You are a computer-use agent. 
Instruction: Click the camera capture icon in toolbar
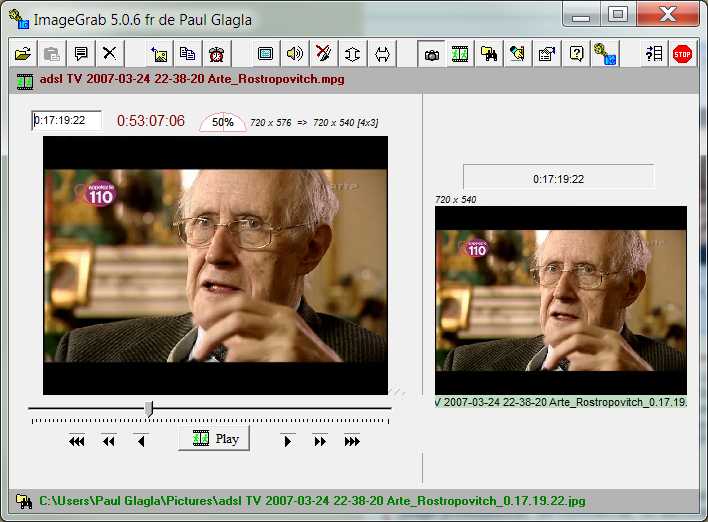(432, 54)
